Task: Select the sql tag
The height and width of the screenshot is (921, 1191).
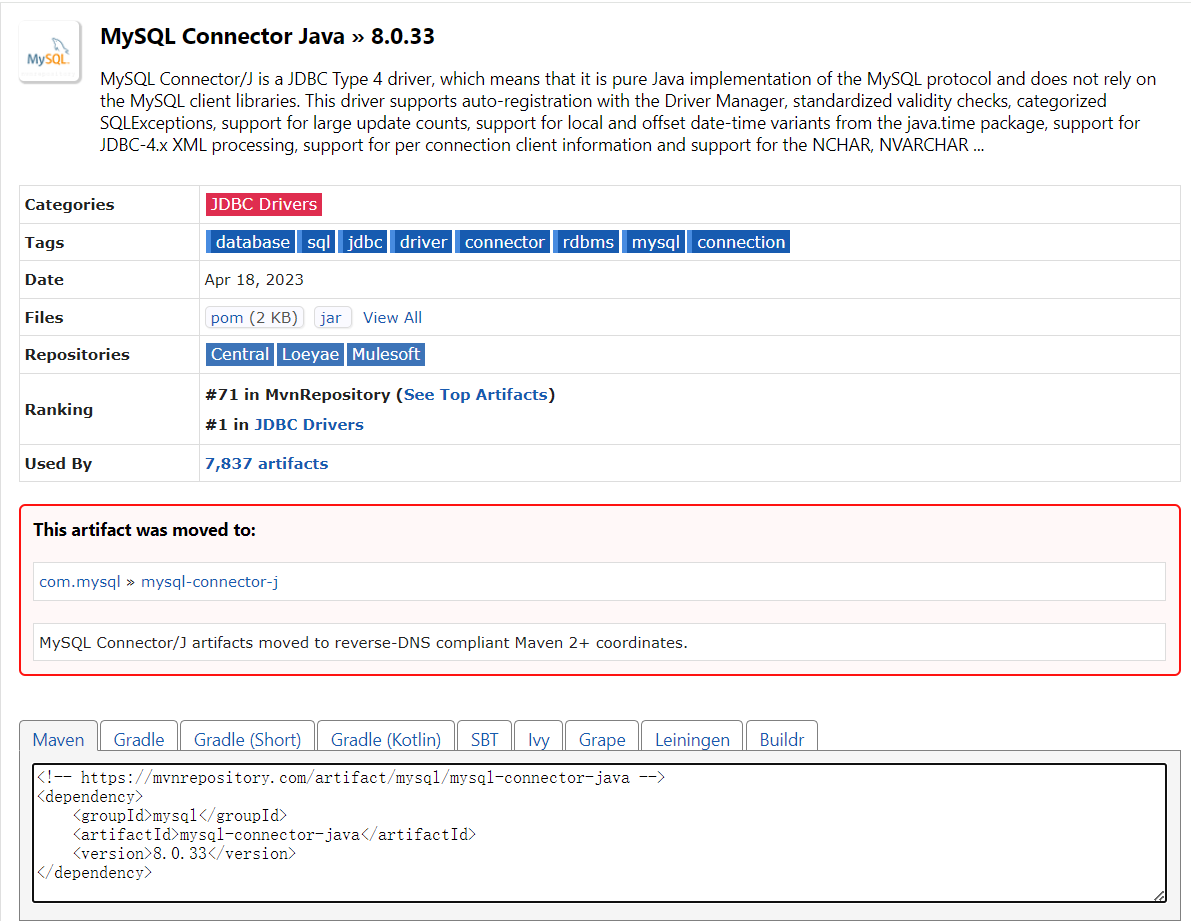Action: pos(317,242)
